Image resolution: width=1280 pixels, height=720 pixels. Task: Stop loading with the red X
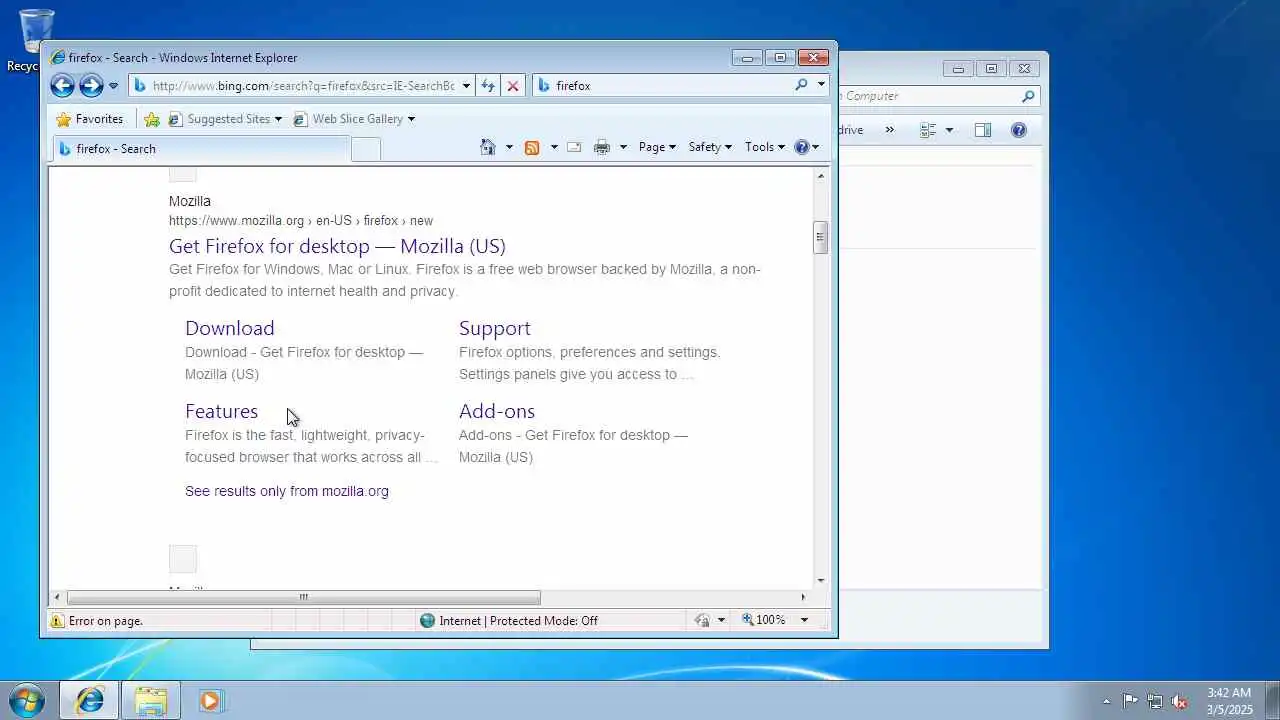[513, 86]
